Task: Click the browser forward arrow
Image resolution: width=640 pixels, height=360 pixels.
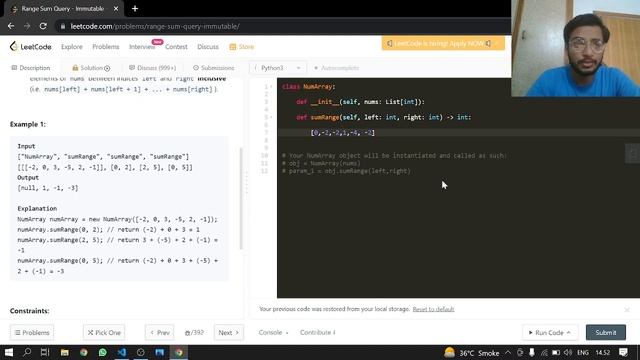Action: click(27, 26)
